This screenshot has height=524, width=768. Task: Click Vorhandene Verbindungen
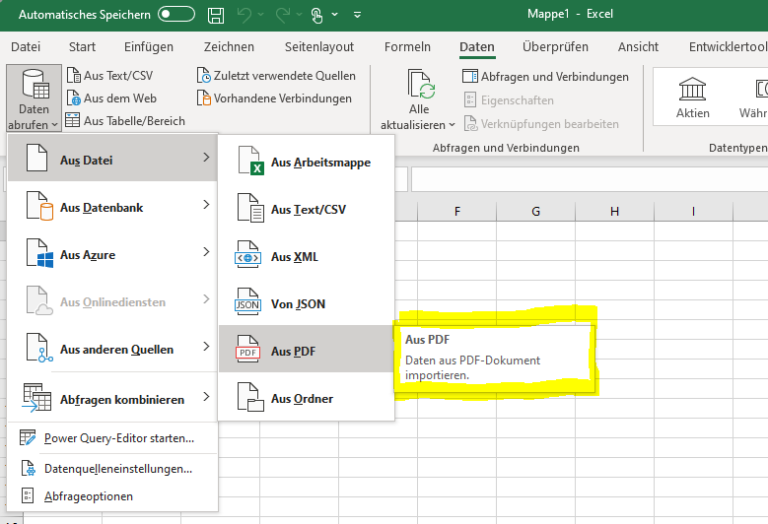coord(274,98)
